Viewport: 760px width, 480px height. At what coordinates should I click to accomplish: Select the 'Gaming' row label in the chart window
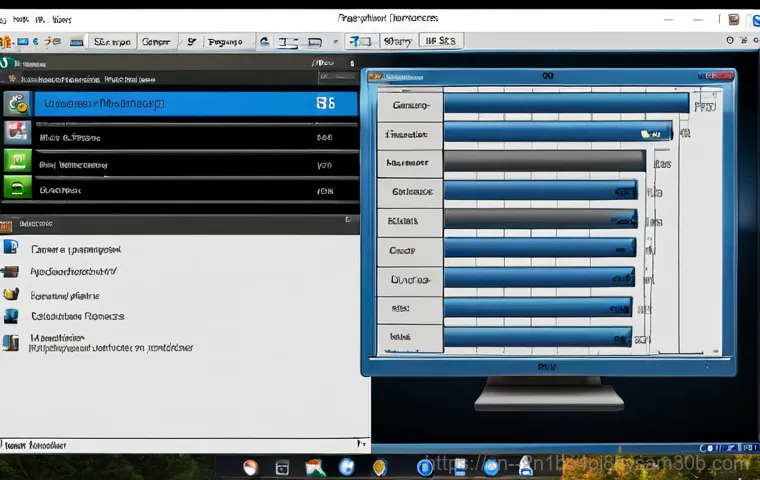tap(410, 105)
